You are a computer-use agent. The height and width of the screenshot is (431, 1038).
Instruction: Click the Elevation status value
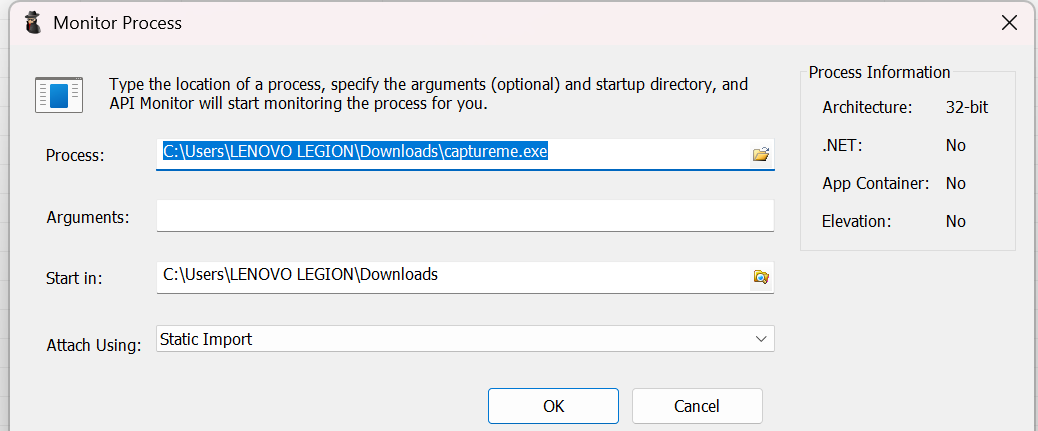tap(956, 221)
